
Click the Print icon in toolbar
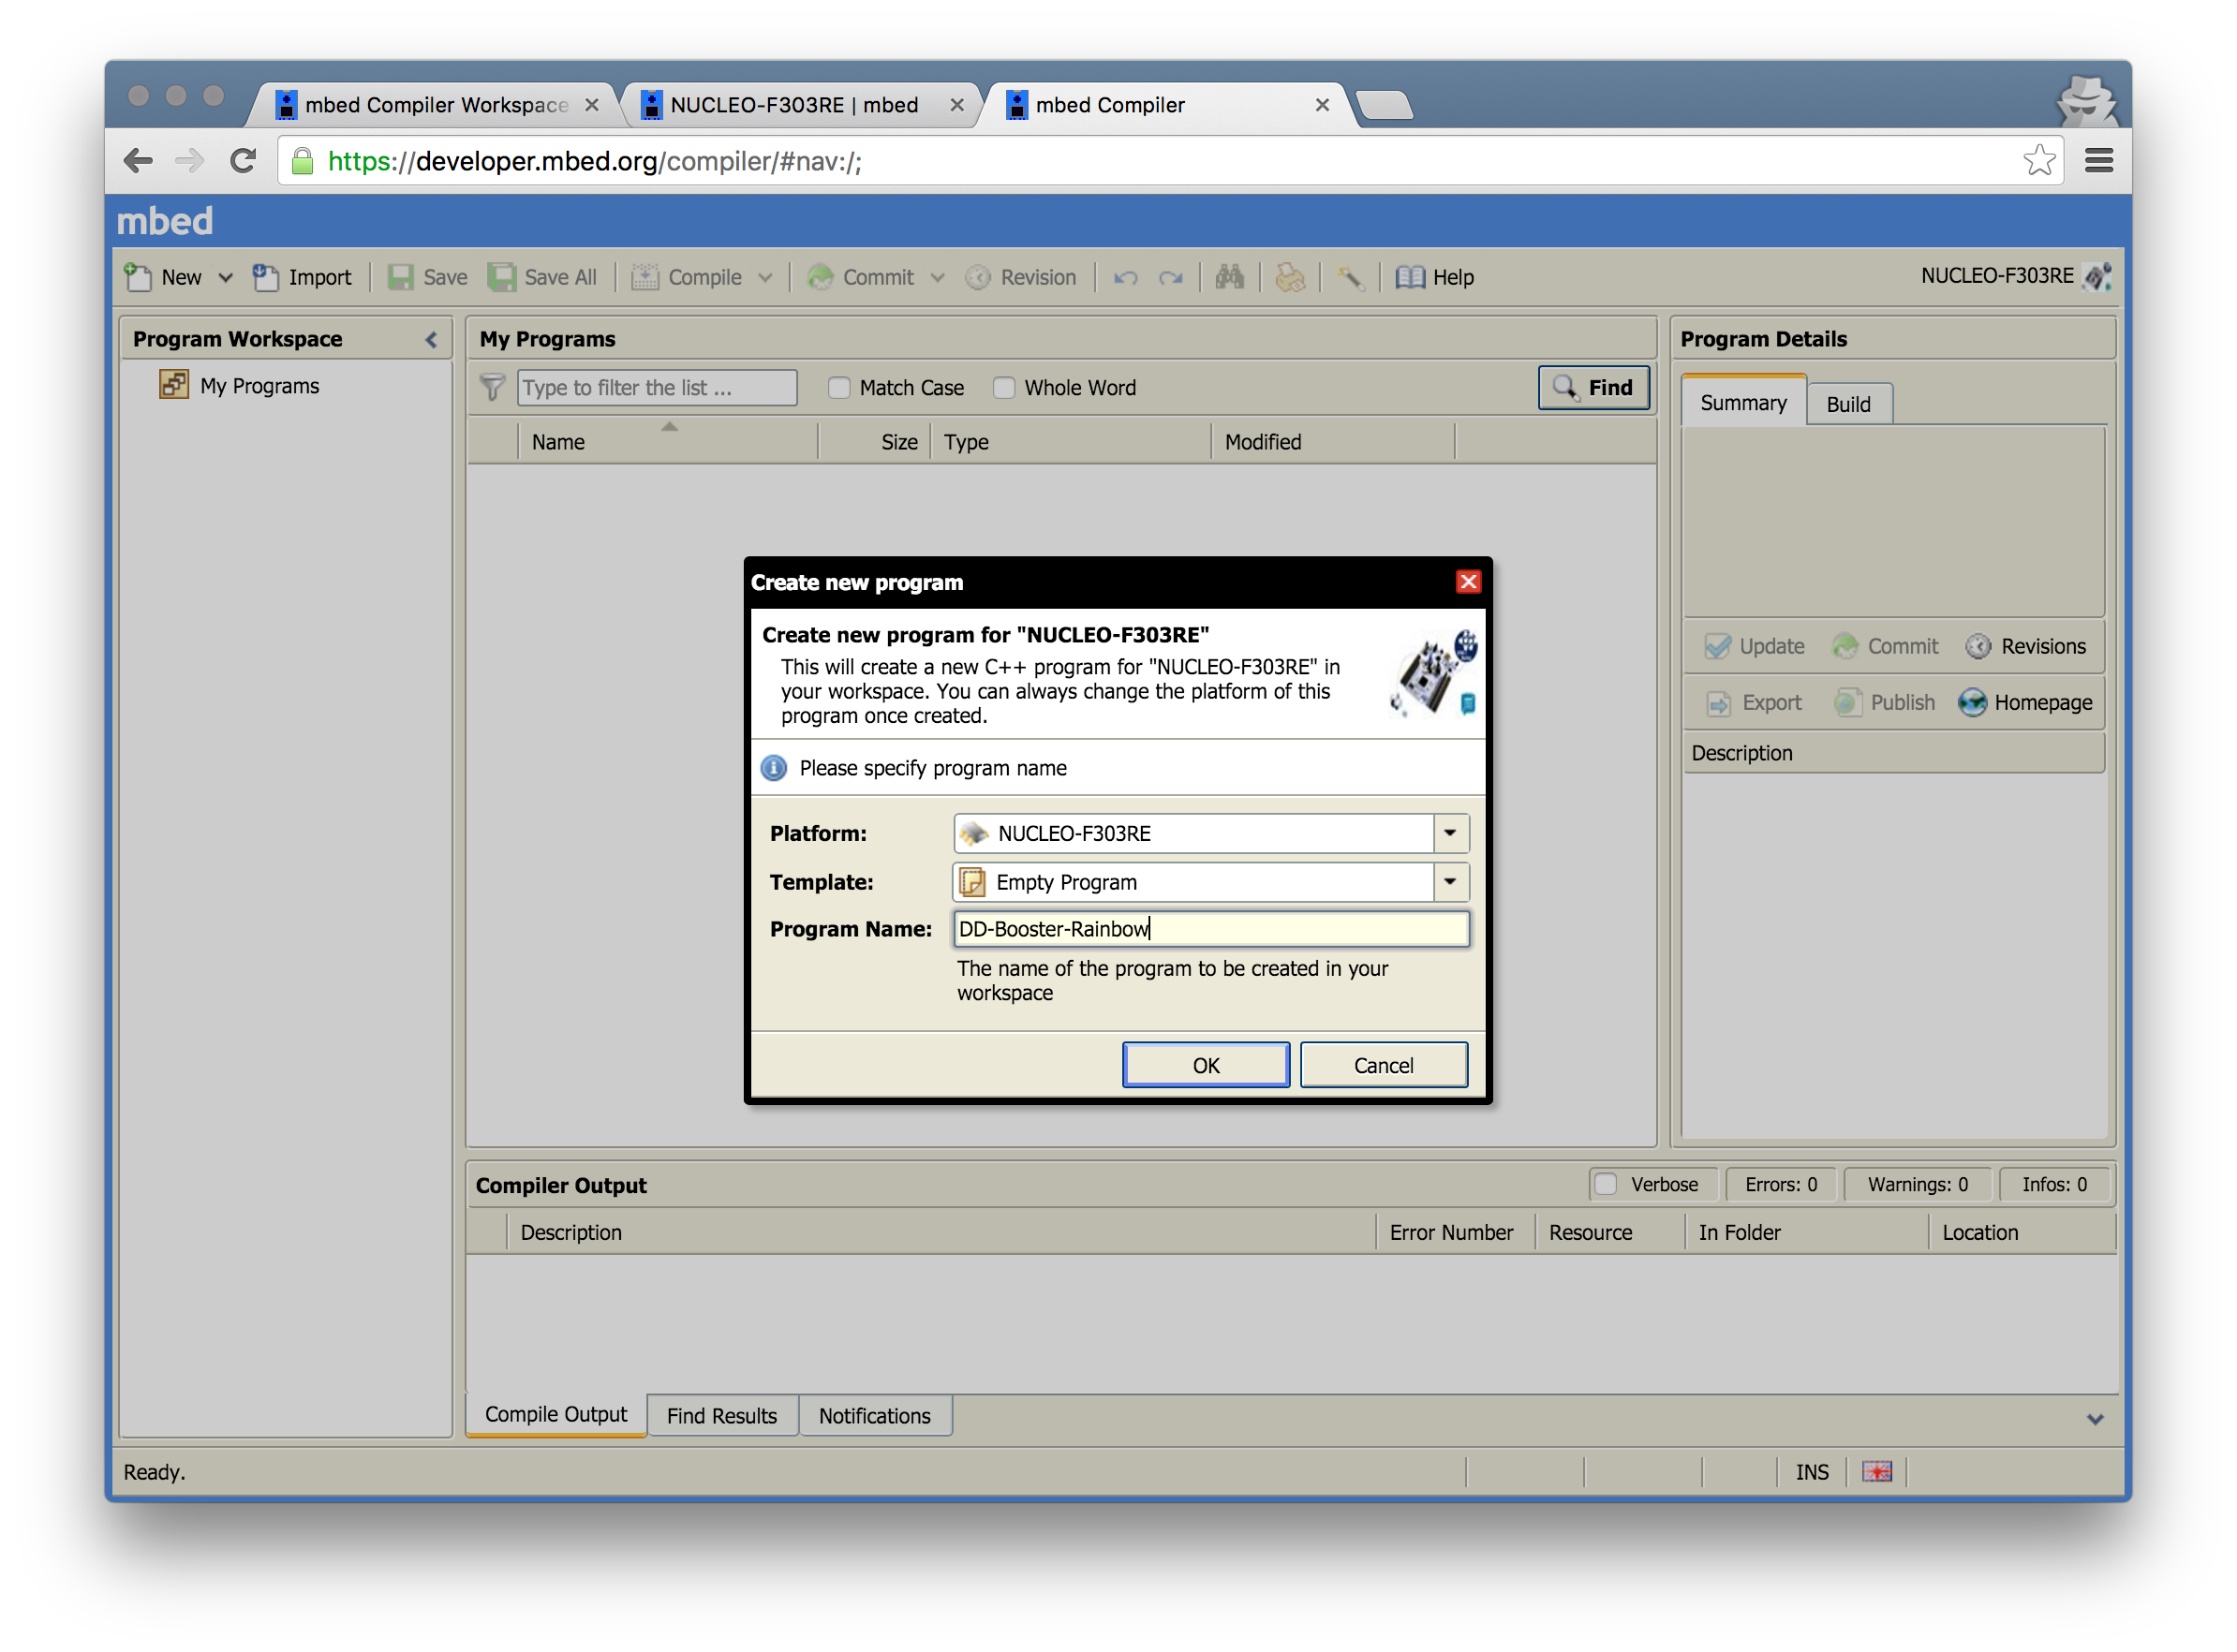pyautogui.click(x=1290, y=277)
